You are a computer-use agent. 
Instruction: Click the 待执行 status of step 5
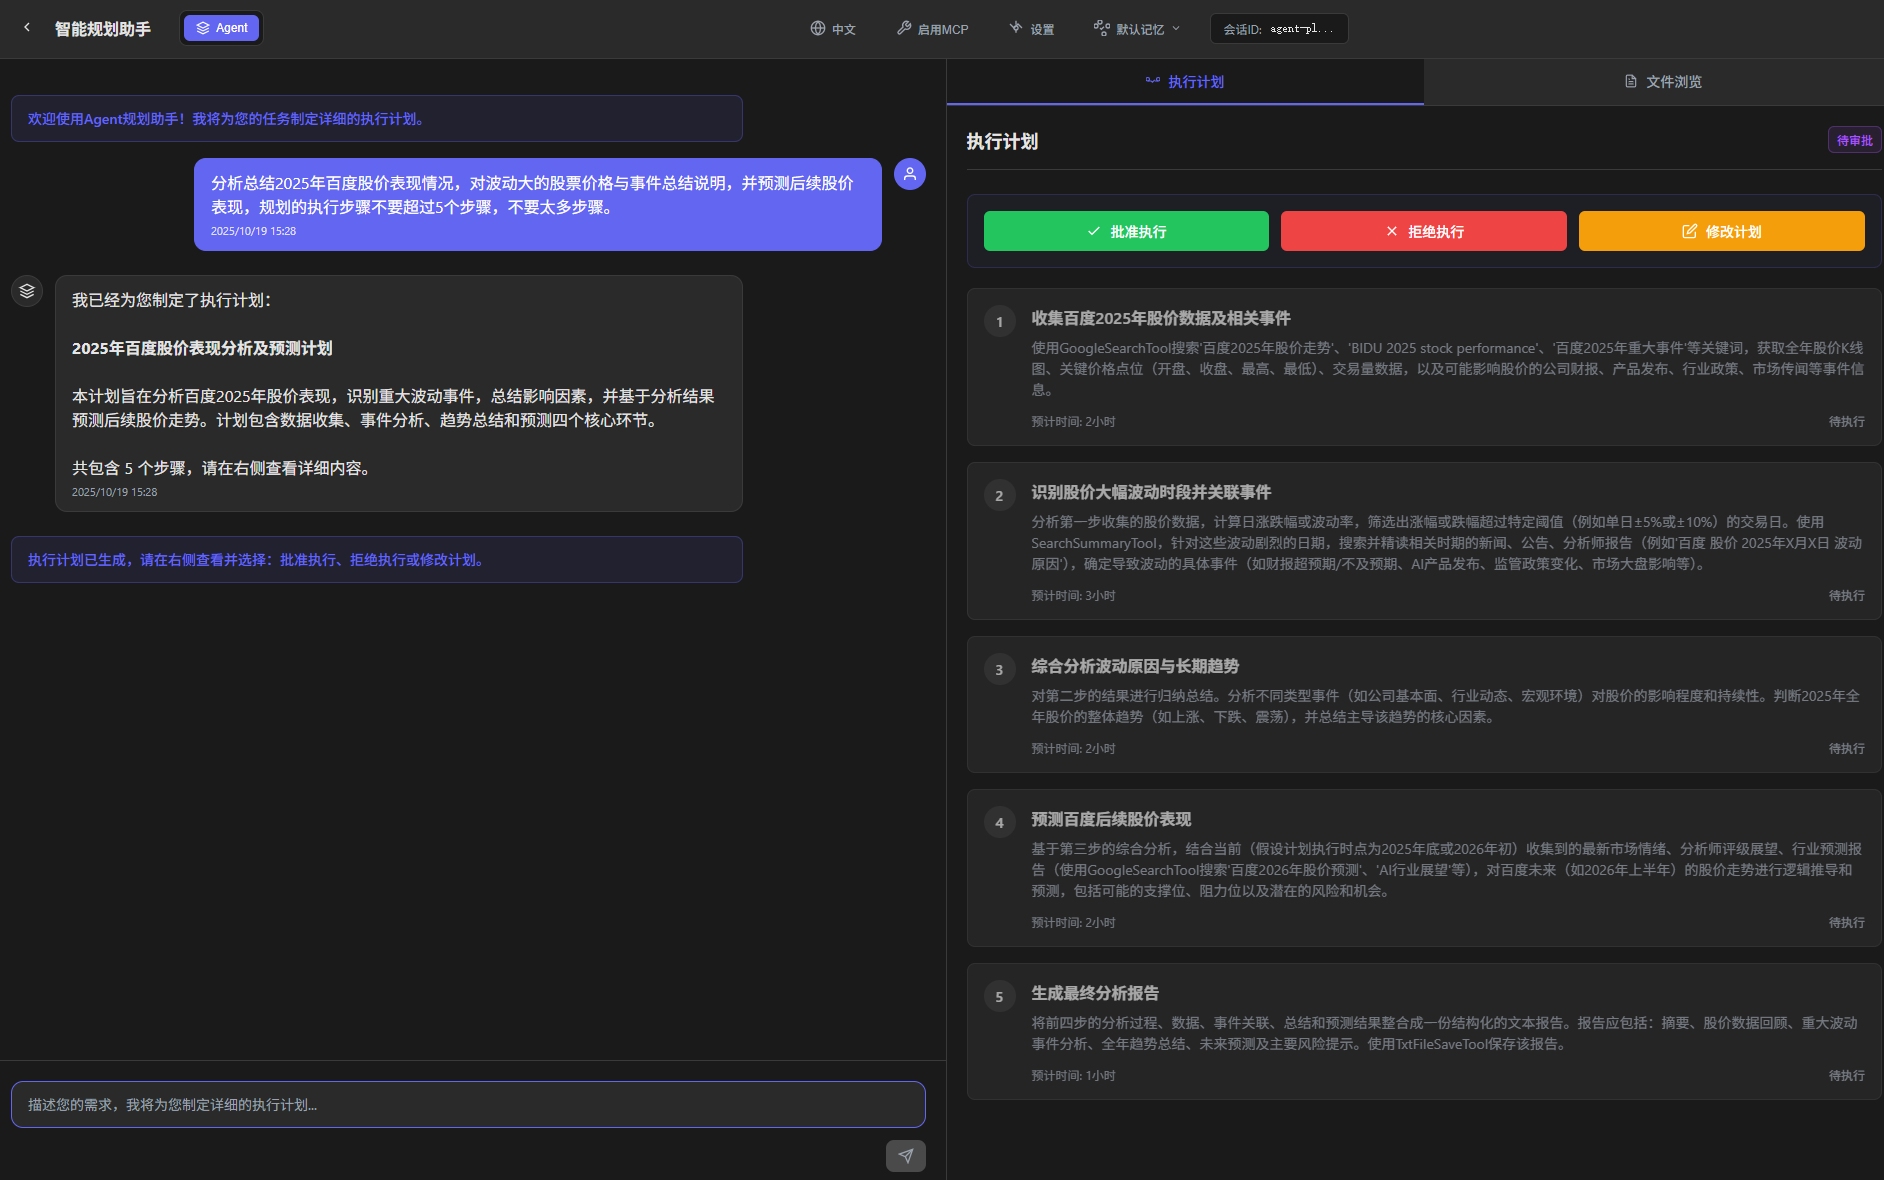pyautogui.click(x=1846, y=1076)
